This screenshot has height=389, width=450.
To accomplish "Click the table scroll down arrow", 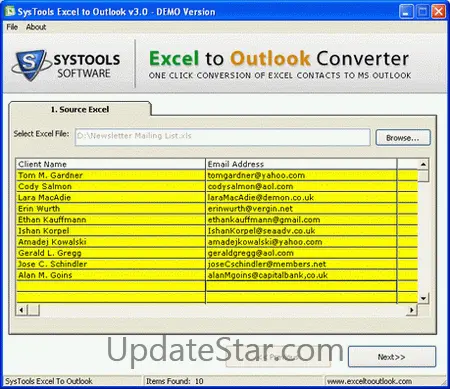I will click(423, 298).
